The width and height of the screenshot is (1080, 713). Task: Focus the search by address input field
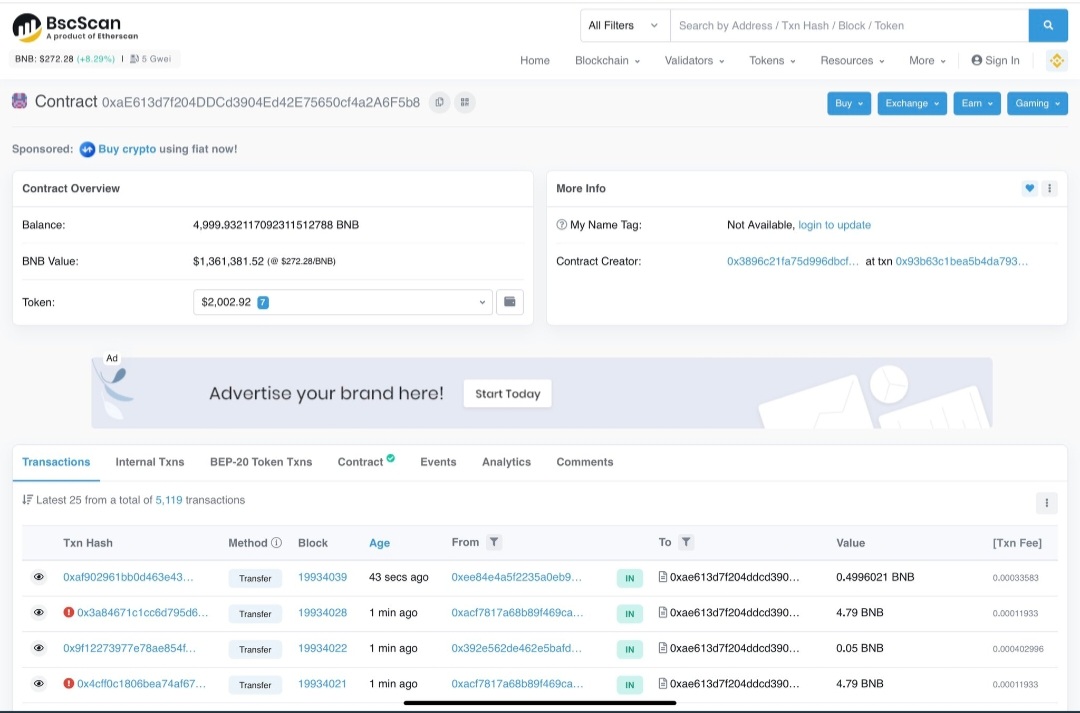(x=849, y=25)
